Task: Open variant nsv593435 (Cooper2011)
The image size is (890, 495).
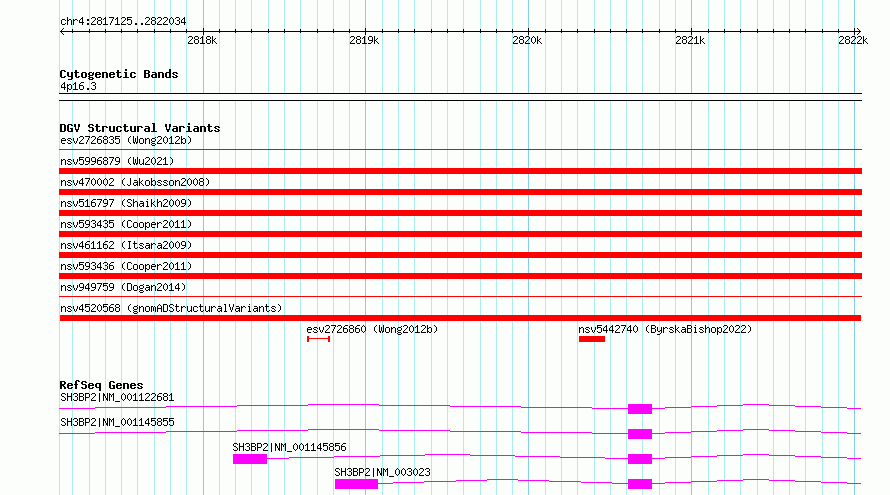Action: [126, 224]
